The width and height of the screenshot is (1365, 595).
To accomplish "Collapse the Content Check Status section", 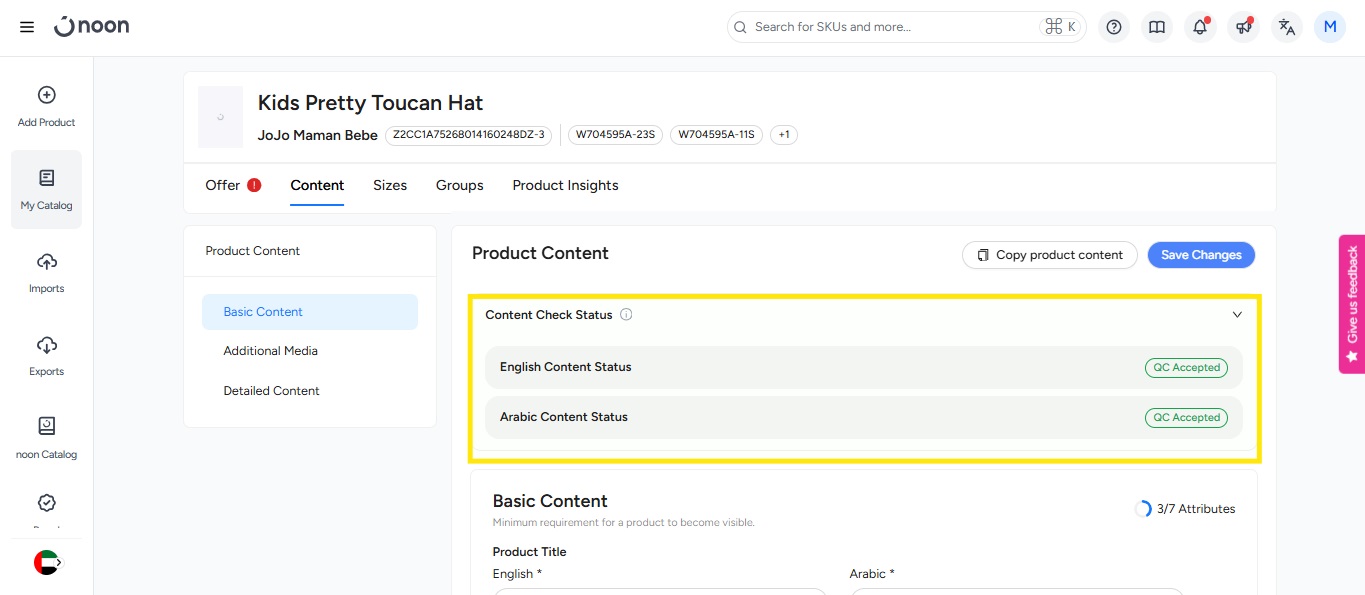I will (x=1237, y=315).
